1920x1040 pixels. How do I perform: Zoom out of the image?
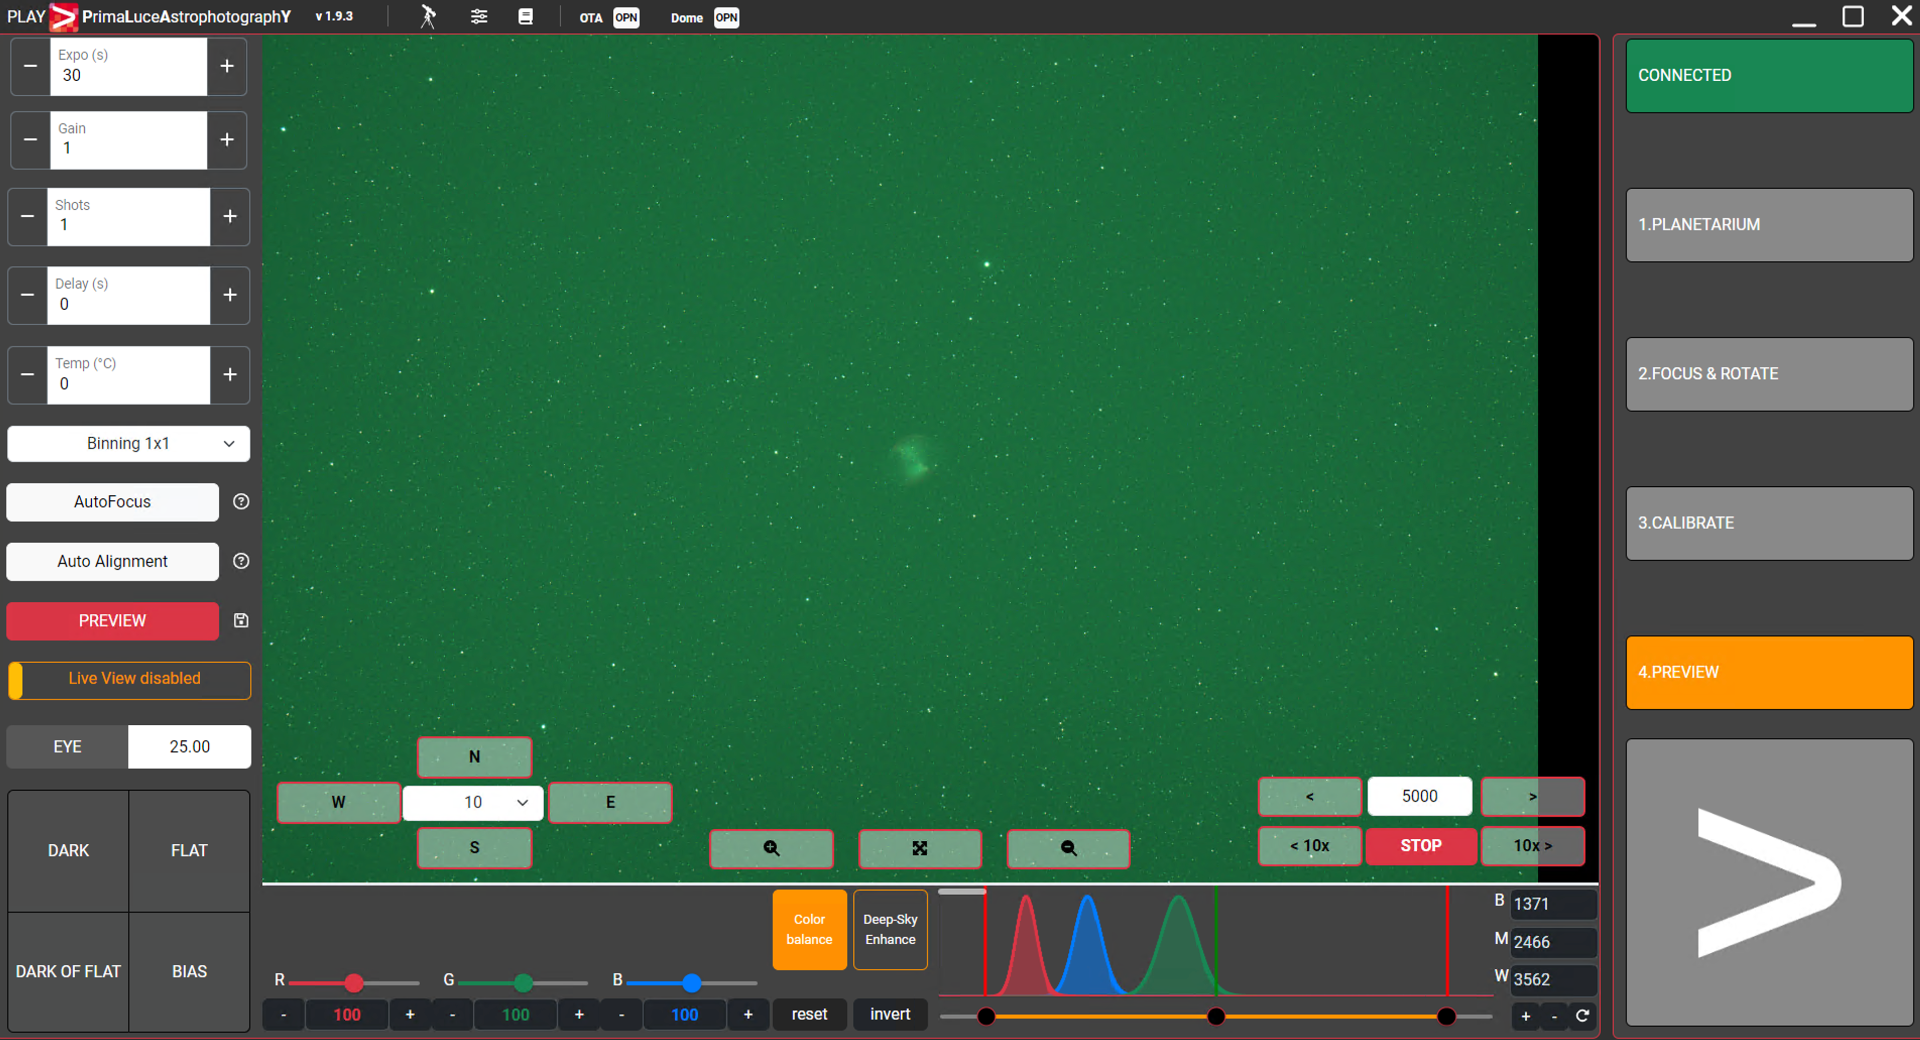(x=1068, y=848)
